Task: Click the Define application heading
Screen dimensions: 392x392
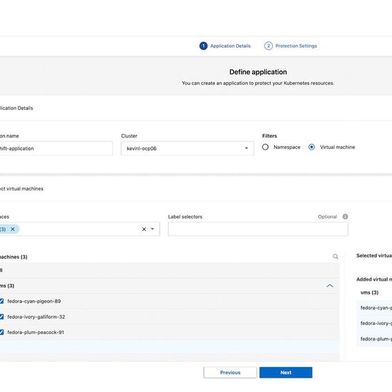Action: tap(258, 72)
